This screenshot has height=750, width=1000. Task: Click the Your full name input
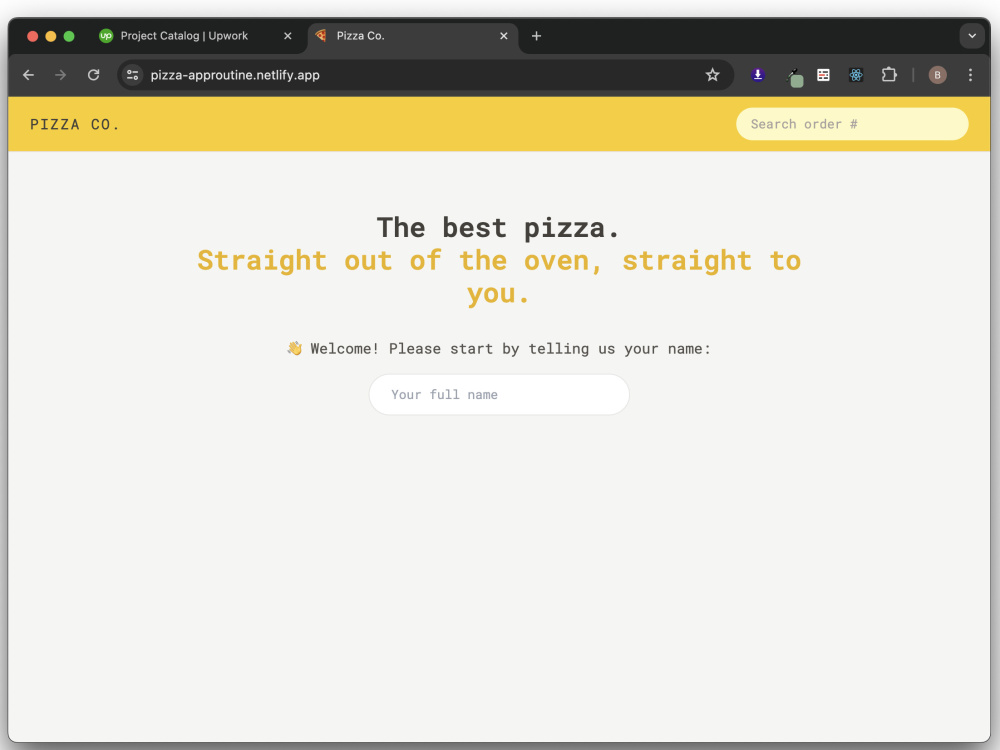tap(499, 395)
